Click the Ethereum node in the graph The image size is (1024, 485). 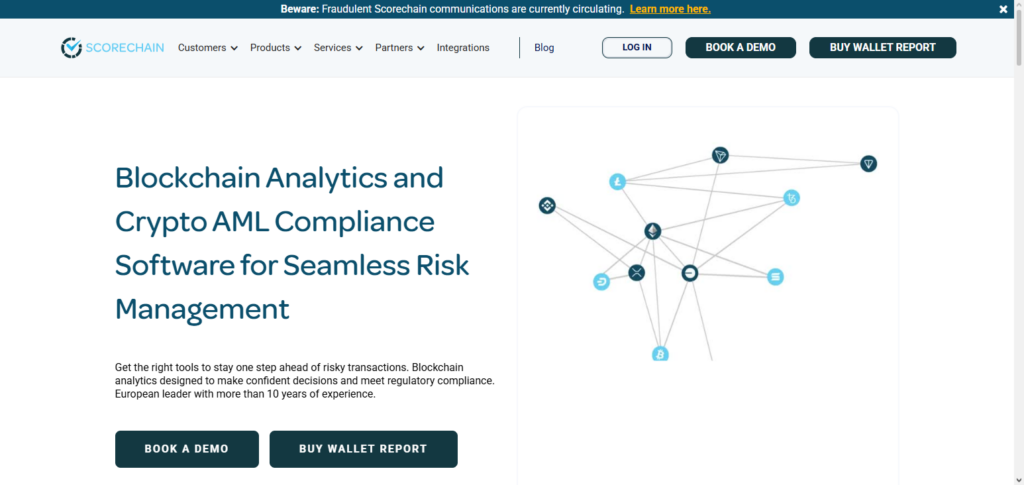tap(652, 231)
